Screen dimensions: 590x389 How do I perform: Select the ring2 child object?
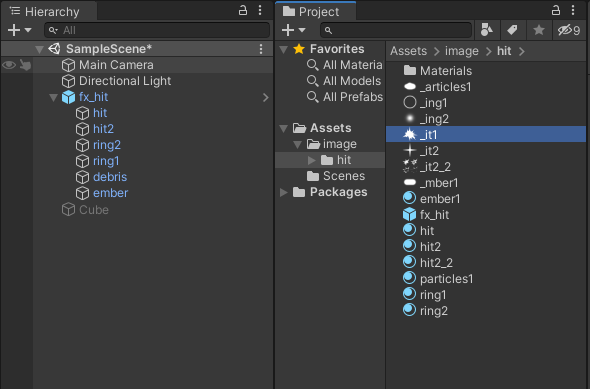click(107, 145)
